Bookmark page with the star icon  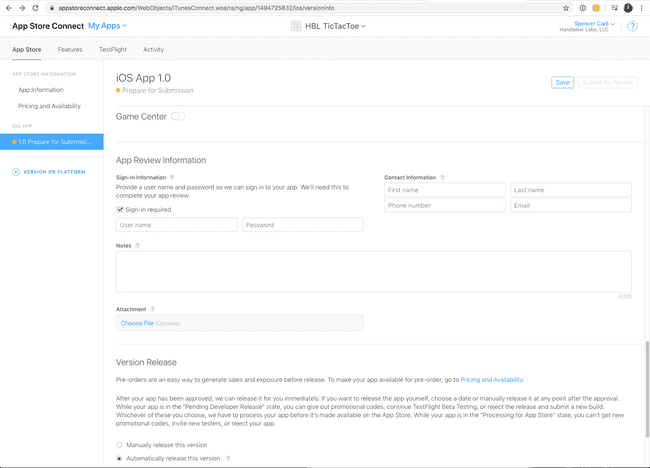(566, 8)
